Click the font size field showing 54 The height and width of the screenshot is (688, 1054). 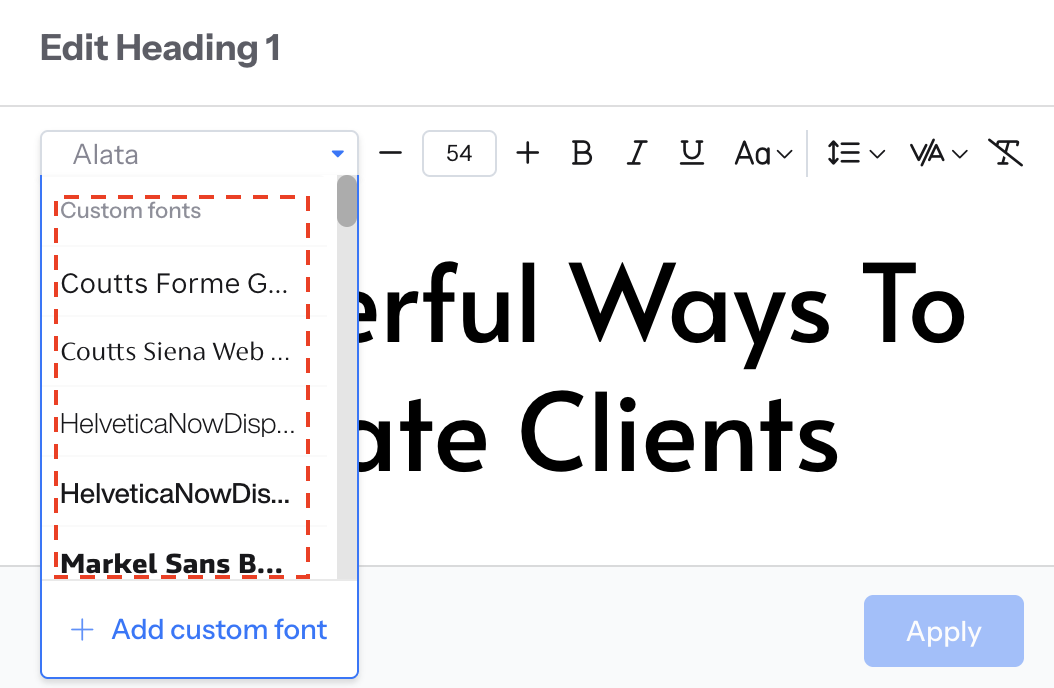click(459, 153)
